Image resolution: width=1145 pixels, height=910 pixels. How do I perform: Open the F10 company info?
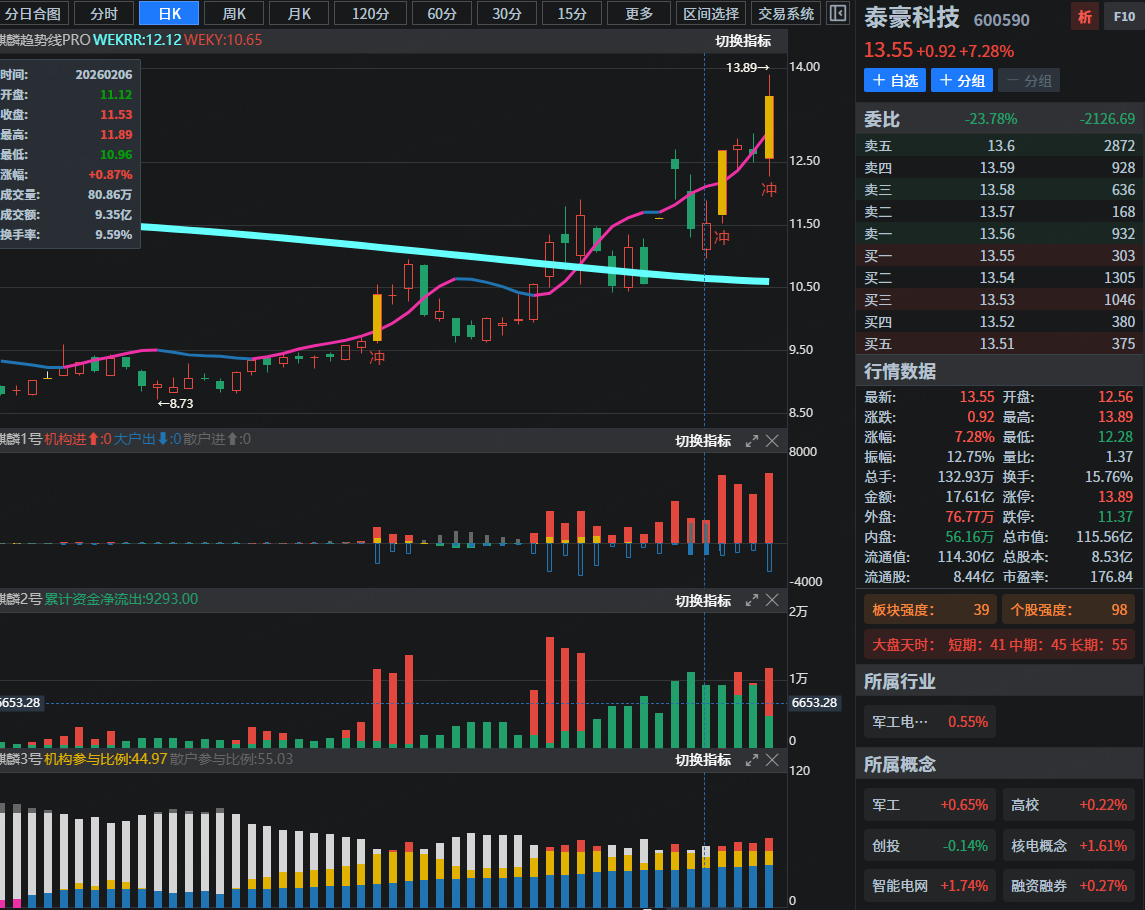point(1119,17)
